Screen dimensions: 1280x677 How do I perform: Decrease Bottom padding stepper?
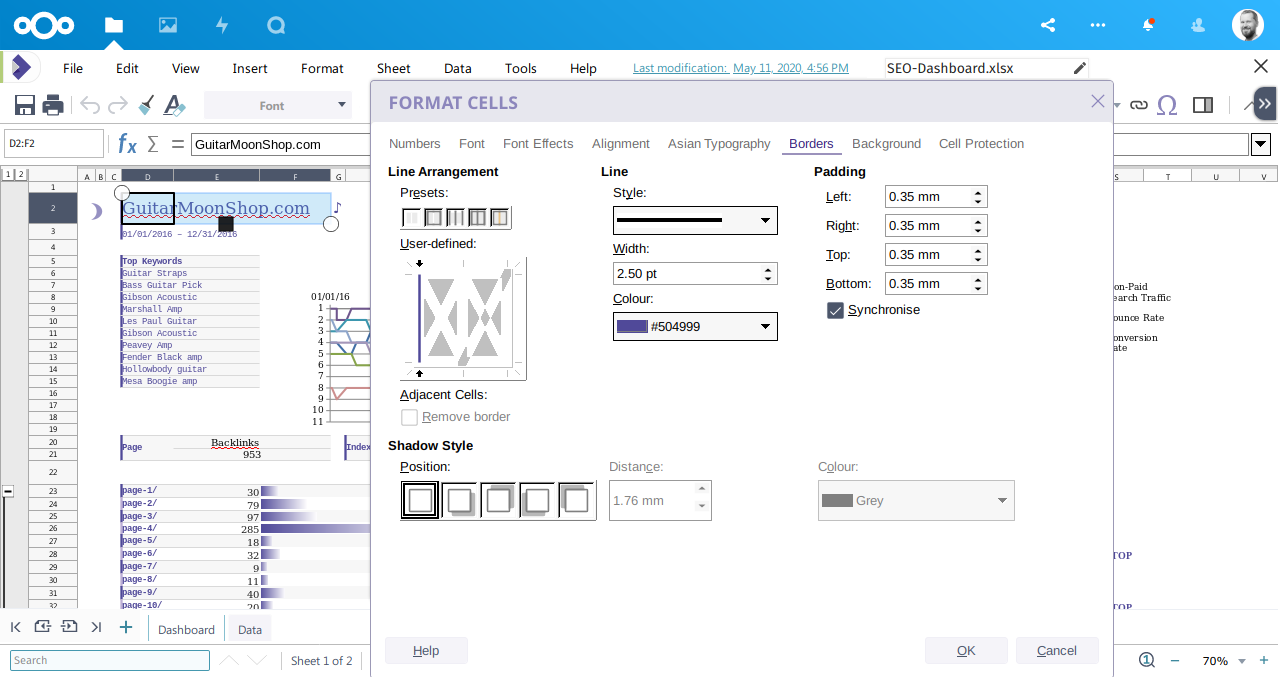(x=978, y=289)
